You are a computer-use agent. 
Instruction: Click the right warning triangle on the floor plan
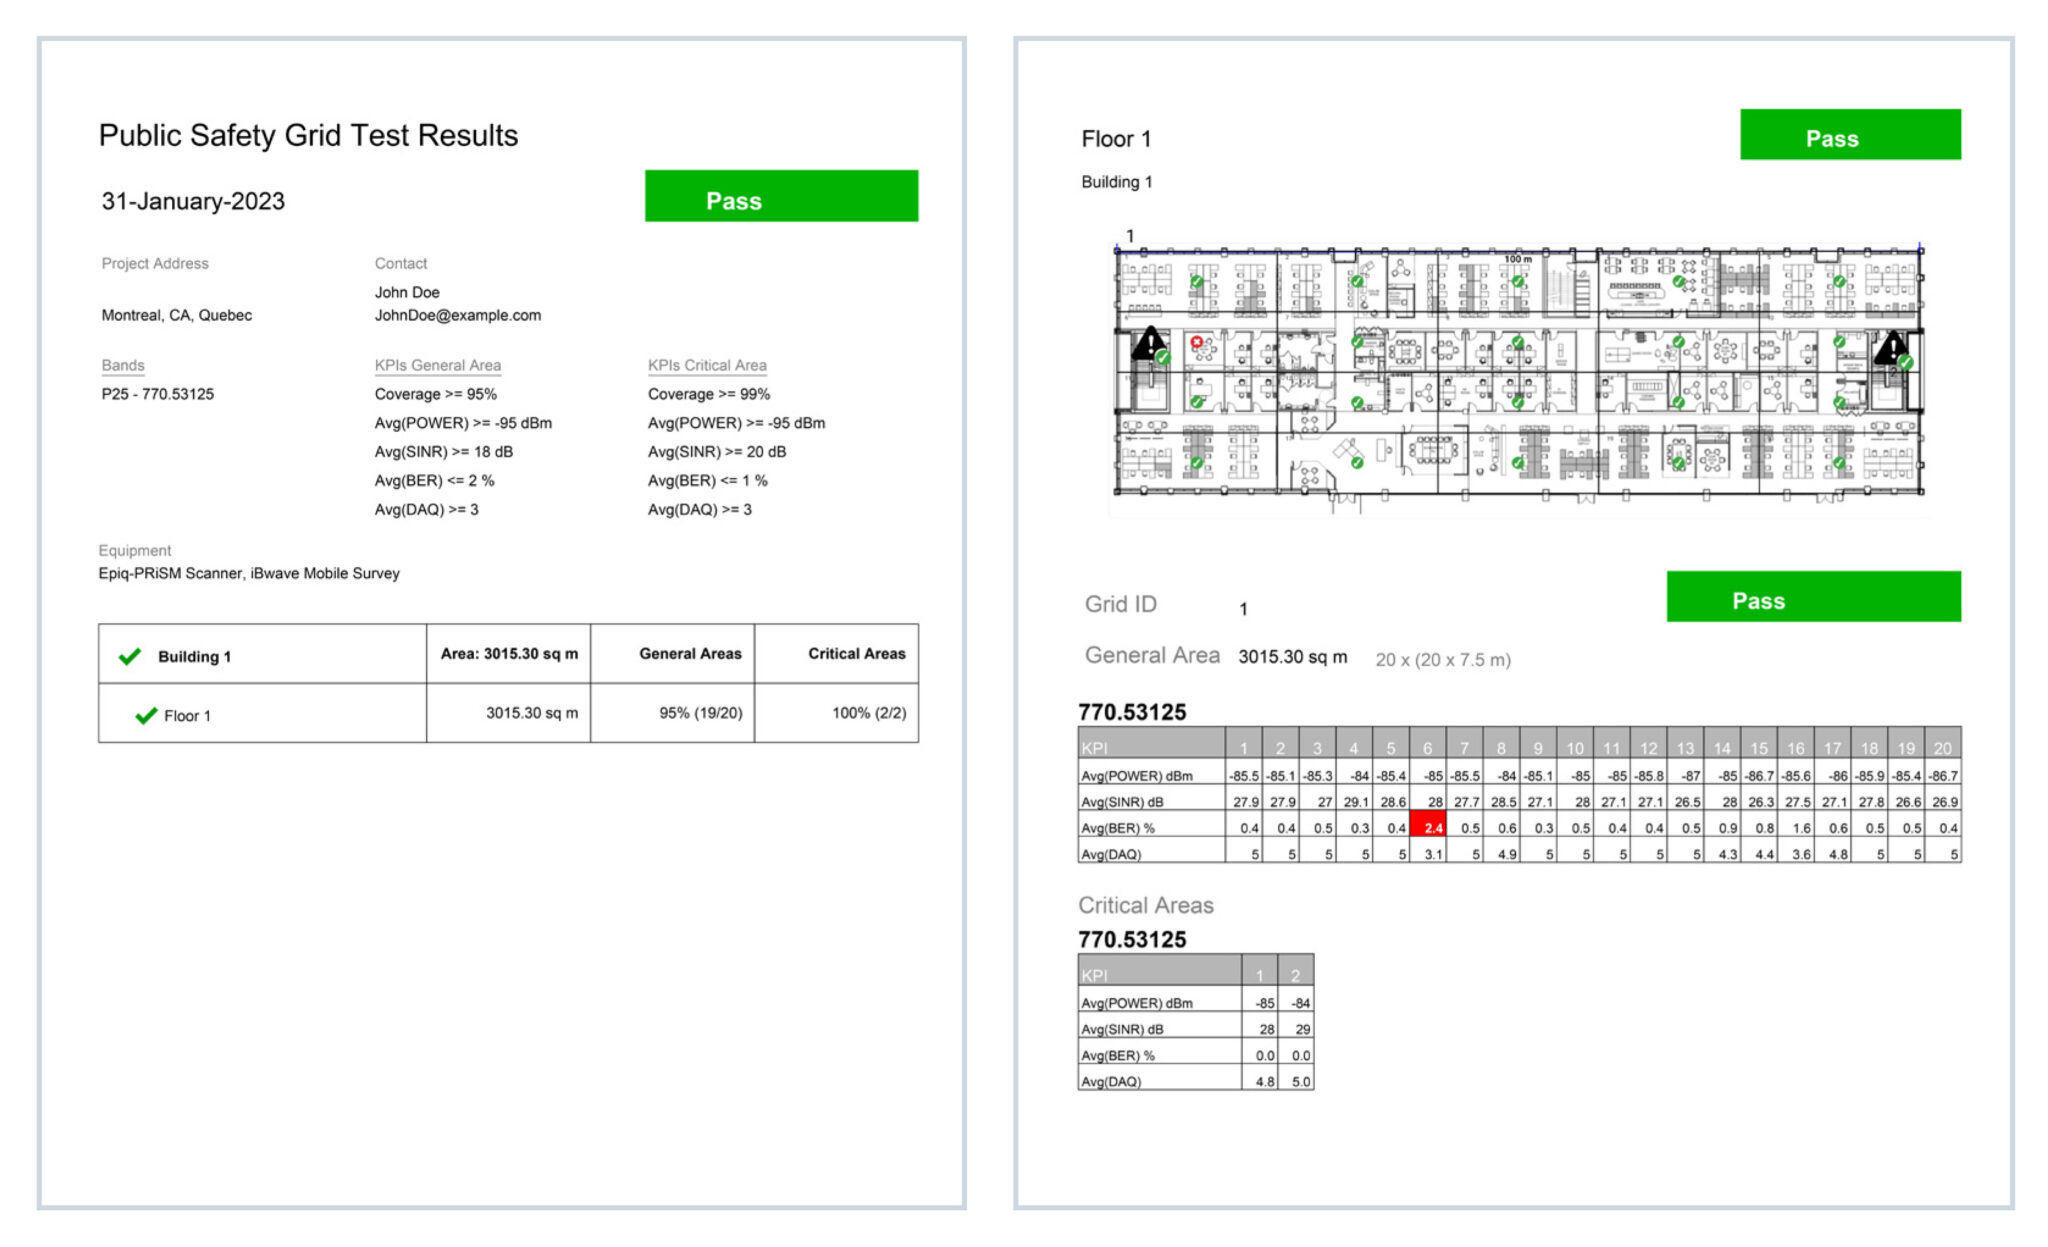[1892, 347]
